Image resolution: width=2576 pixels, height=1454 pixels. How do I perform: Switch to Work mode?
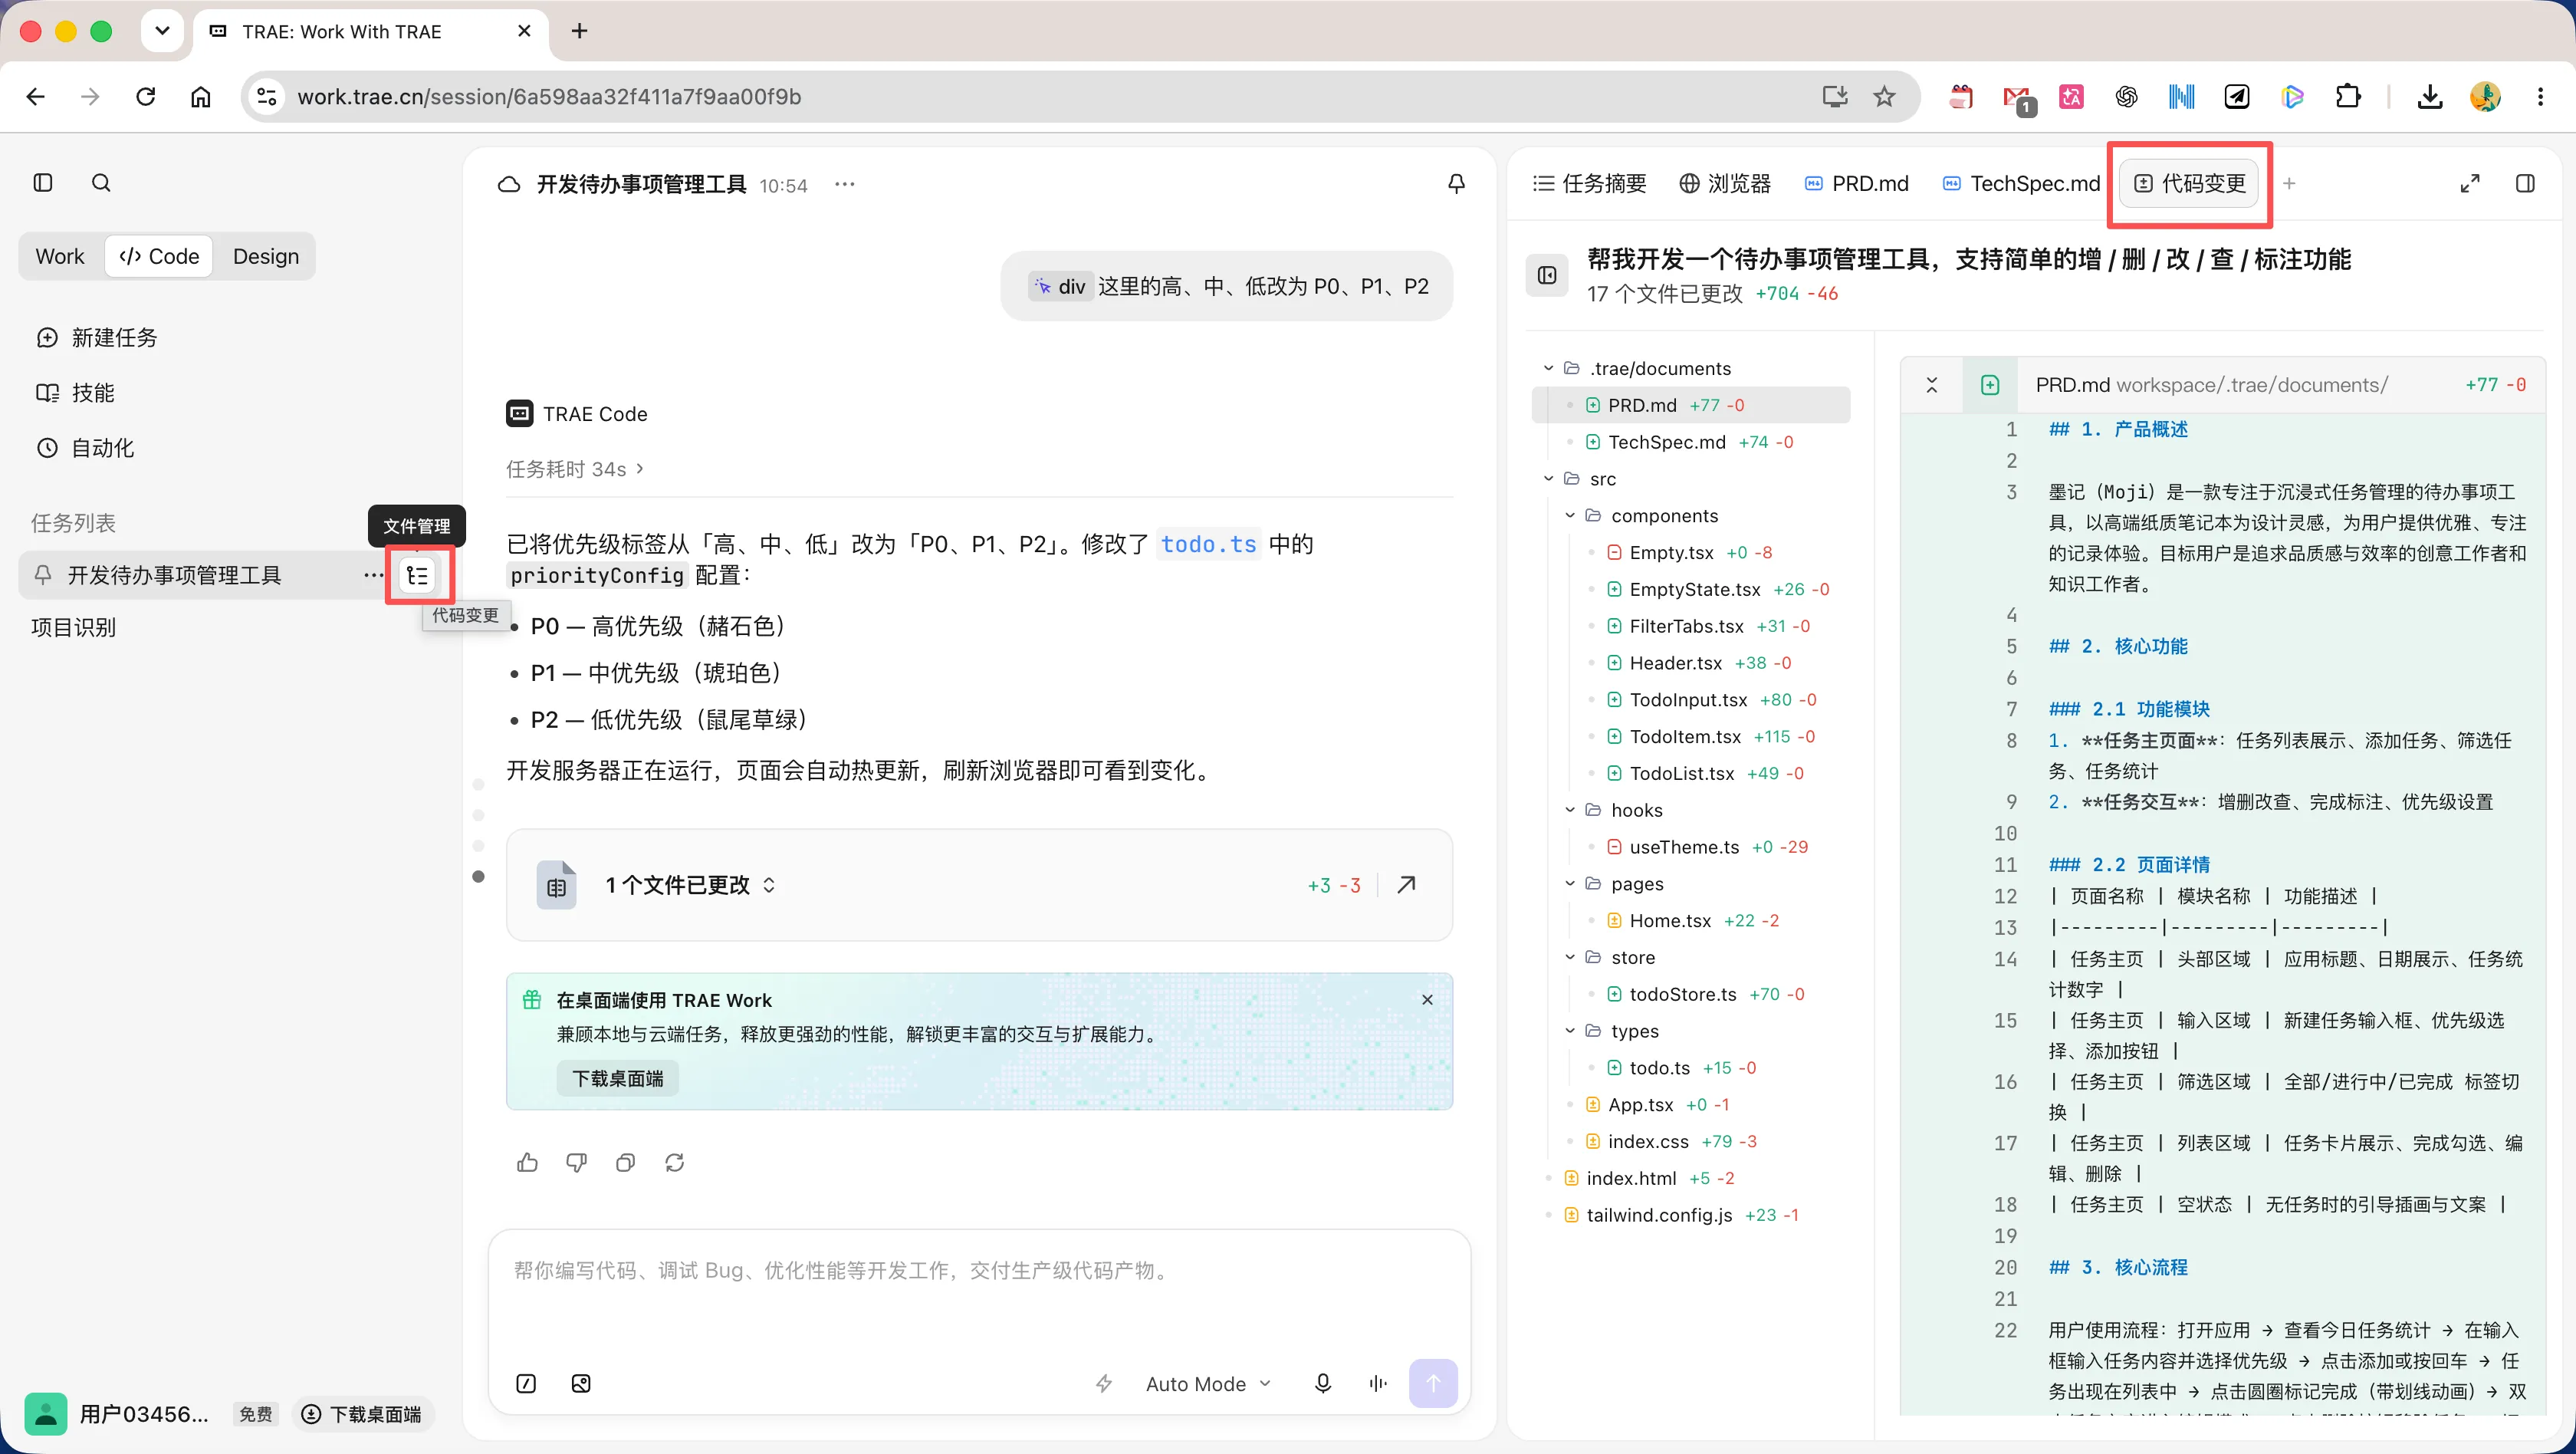(x=60, y=257)
